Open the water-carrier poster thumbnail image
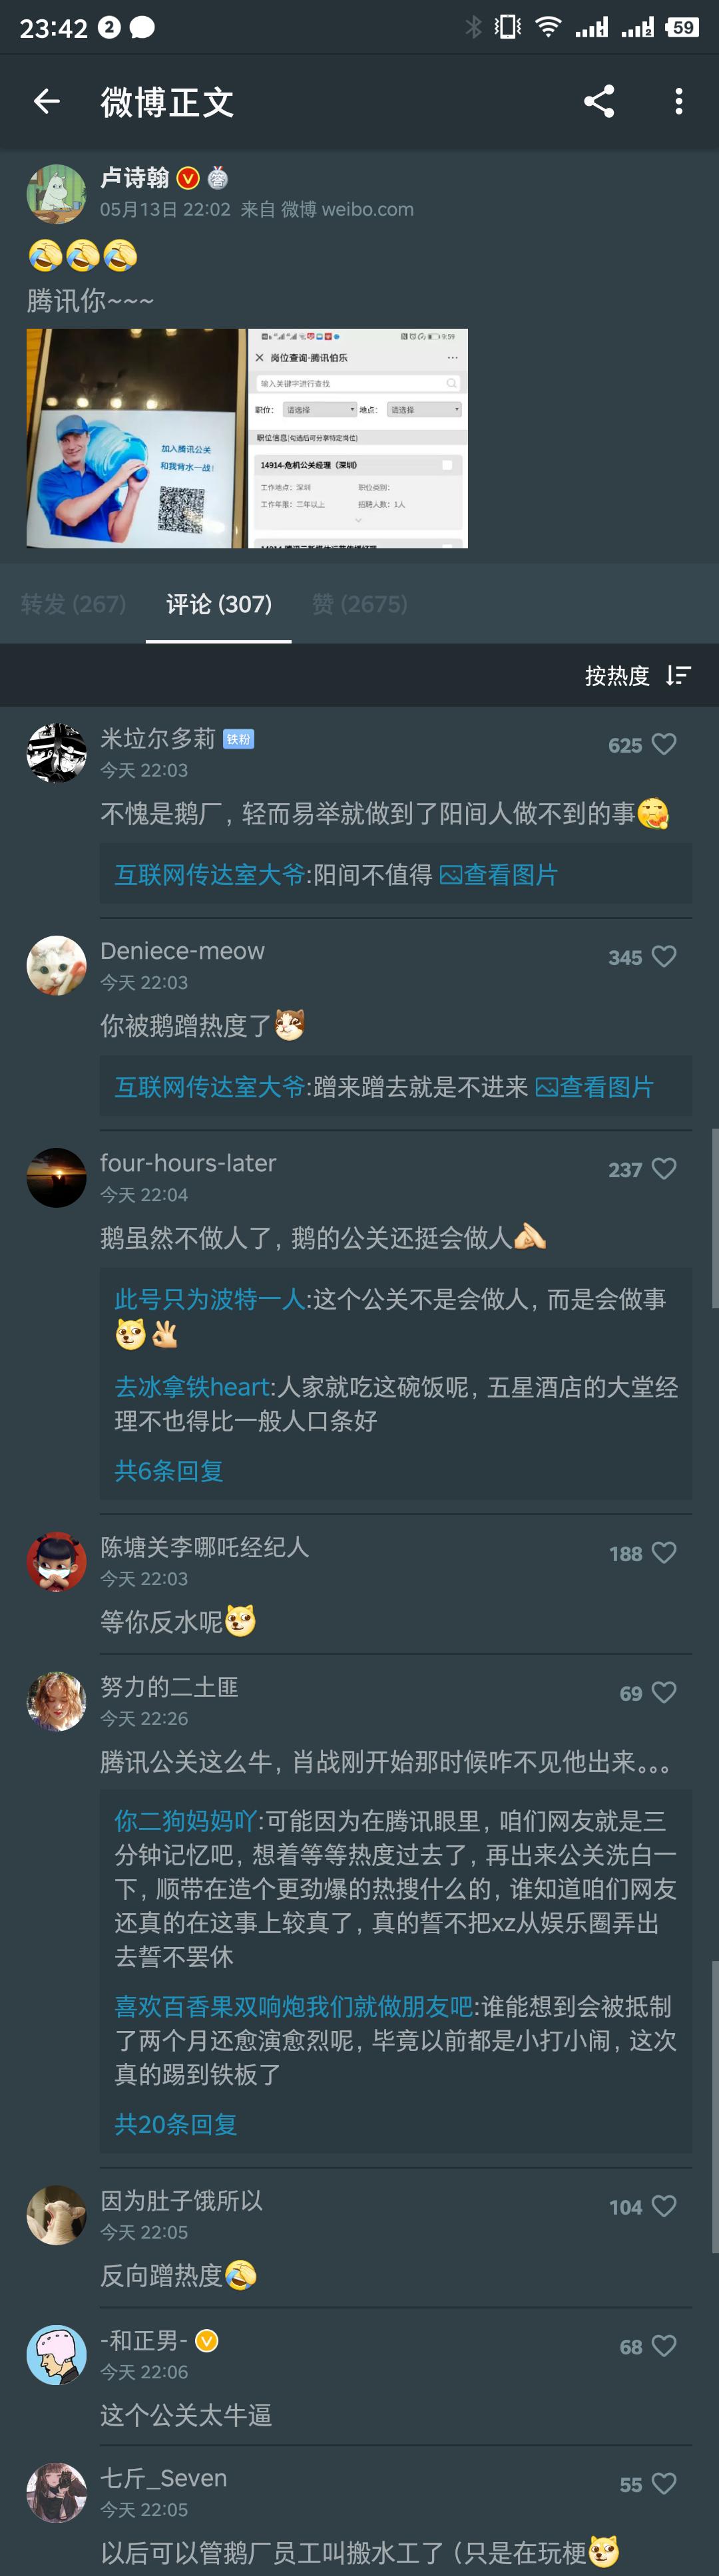The height and width of the screenshot is (2576, 719). point(136,438)
